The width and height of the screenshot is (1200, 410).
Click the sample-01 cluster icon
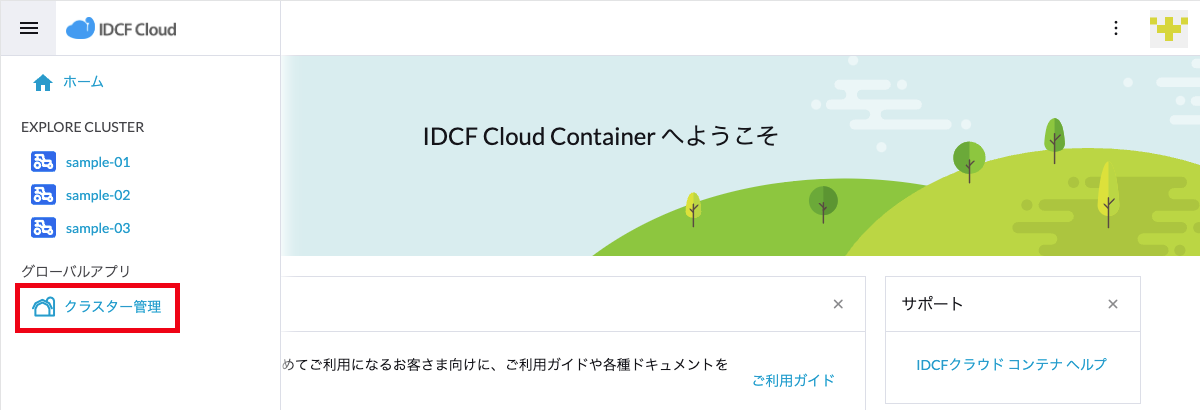click(43, 161)
